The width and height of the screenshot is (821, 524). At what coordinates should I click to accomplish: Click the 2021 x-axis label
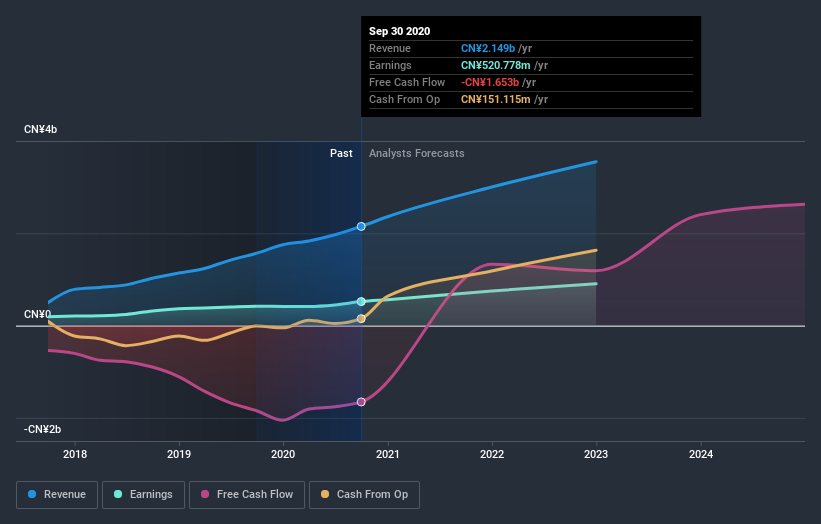click(387, 454)
